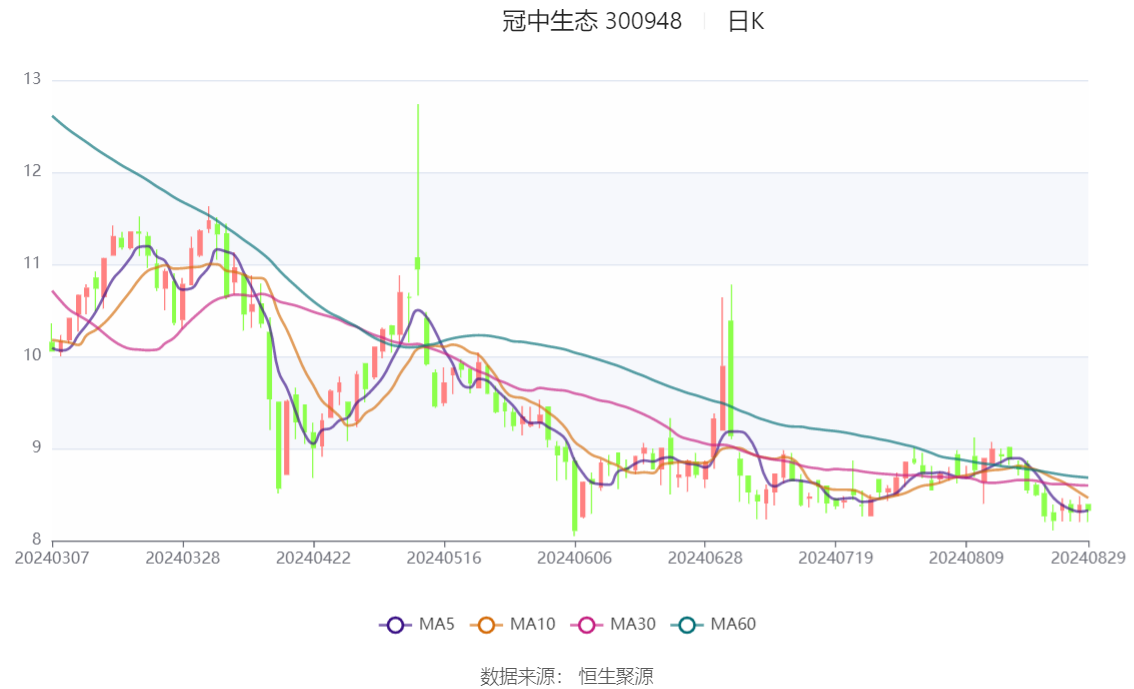Viewport: 1134px width, 689px height.
Task: Click the y-axis label 12
Action: coord(32,171)
